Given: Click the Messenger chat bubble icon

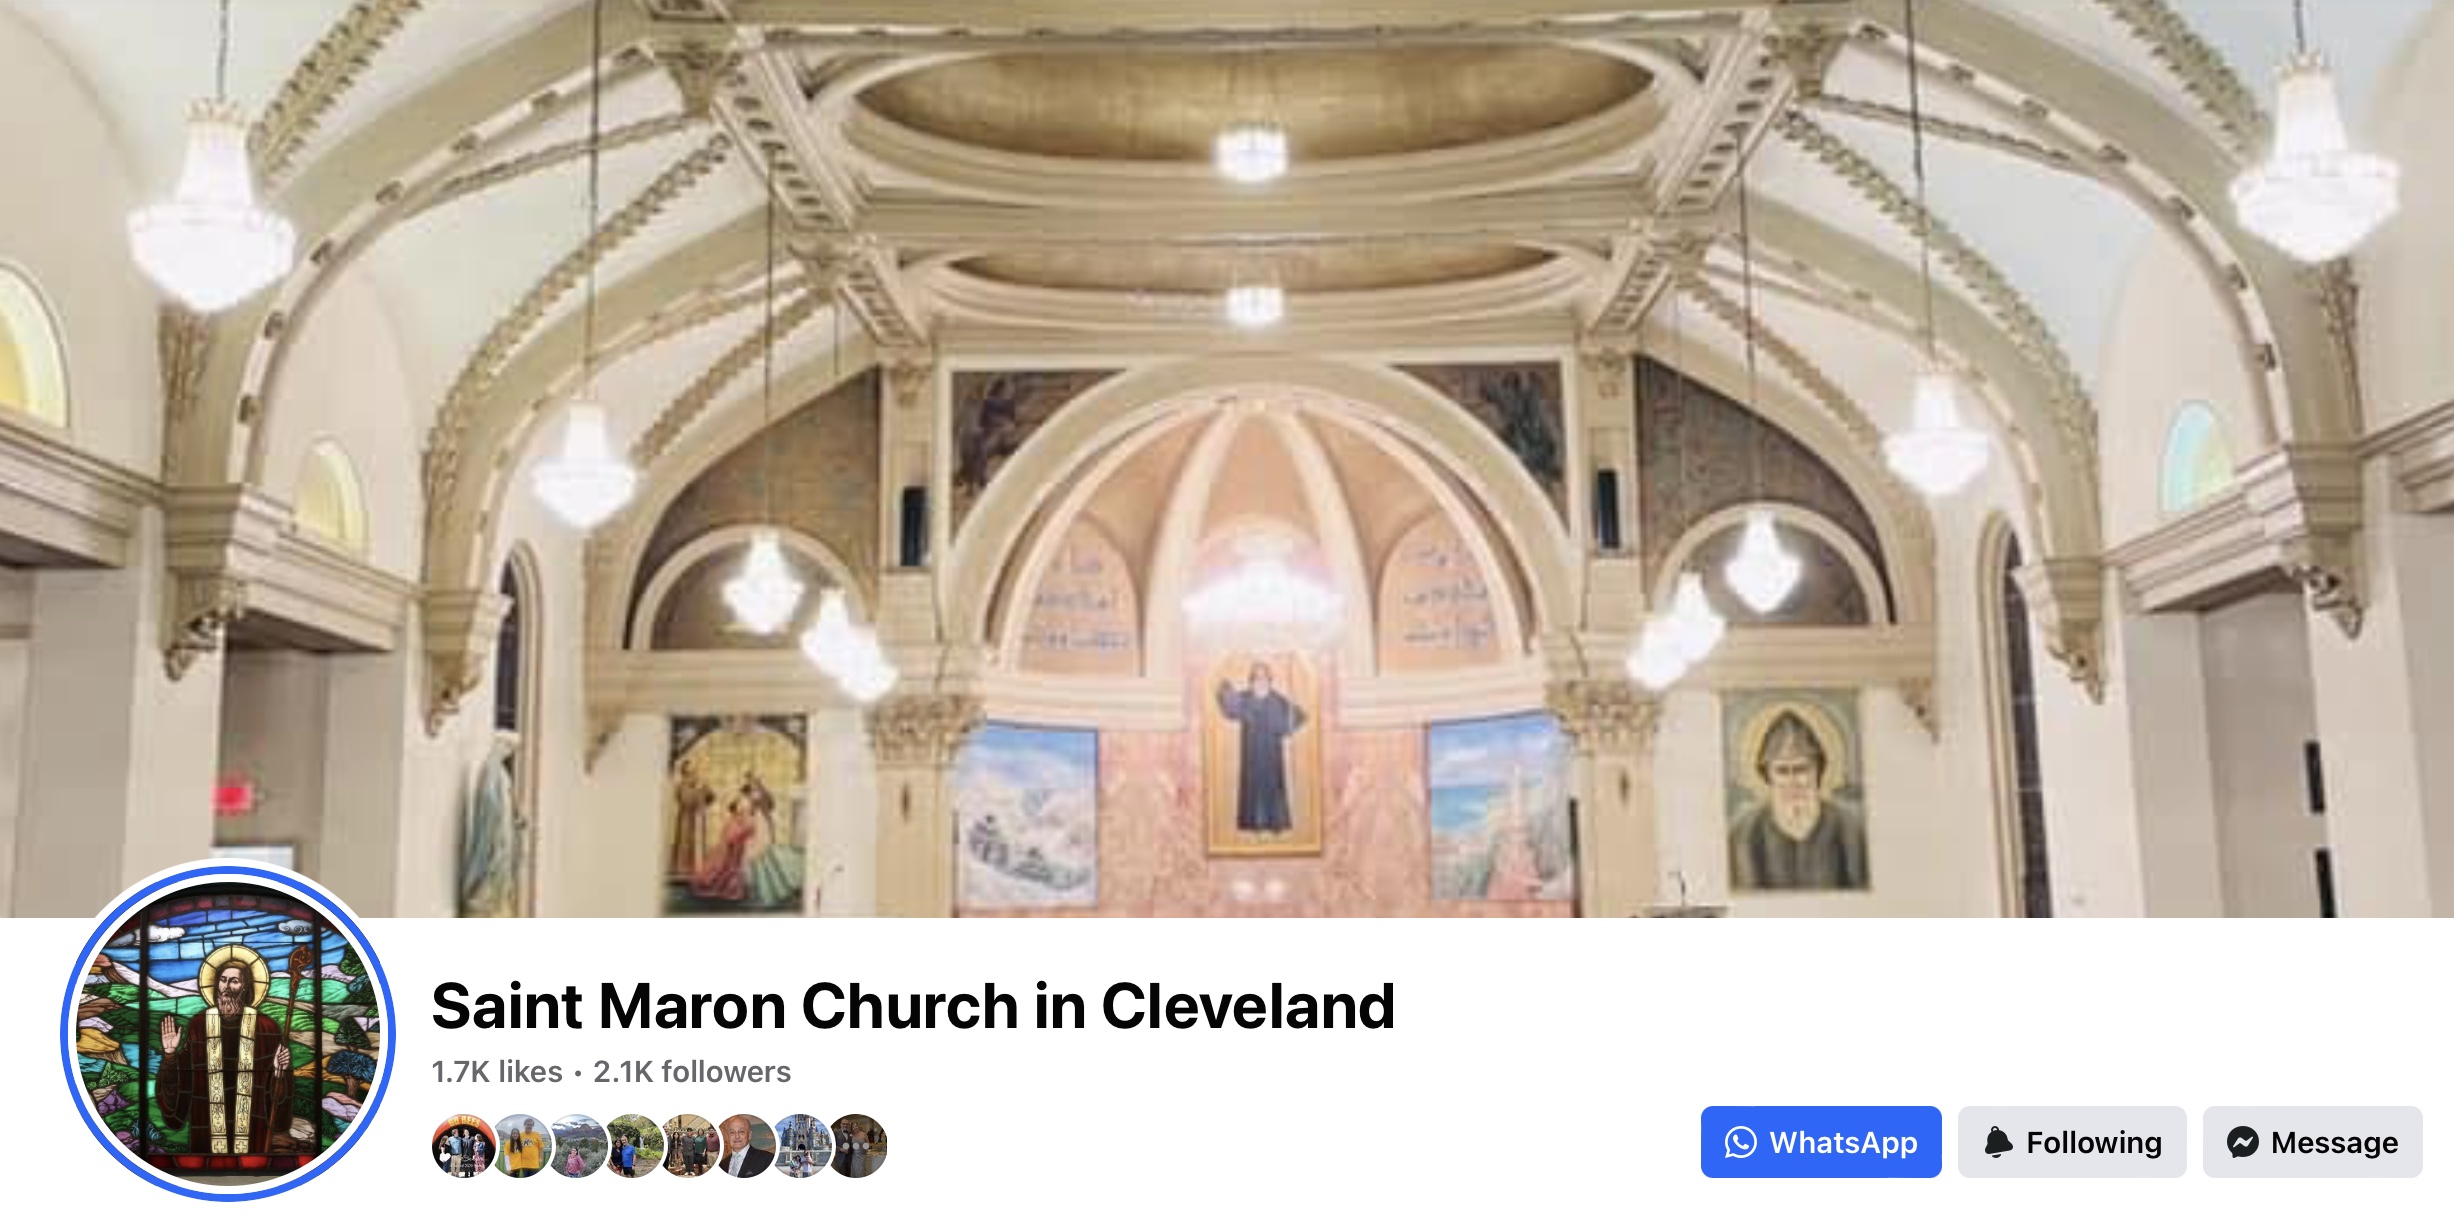Looking at the screenshot, I should coord(2243,1142).
